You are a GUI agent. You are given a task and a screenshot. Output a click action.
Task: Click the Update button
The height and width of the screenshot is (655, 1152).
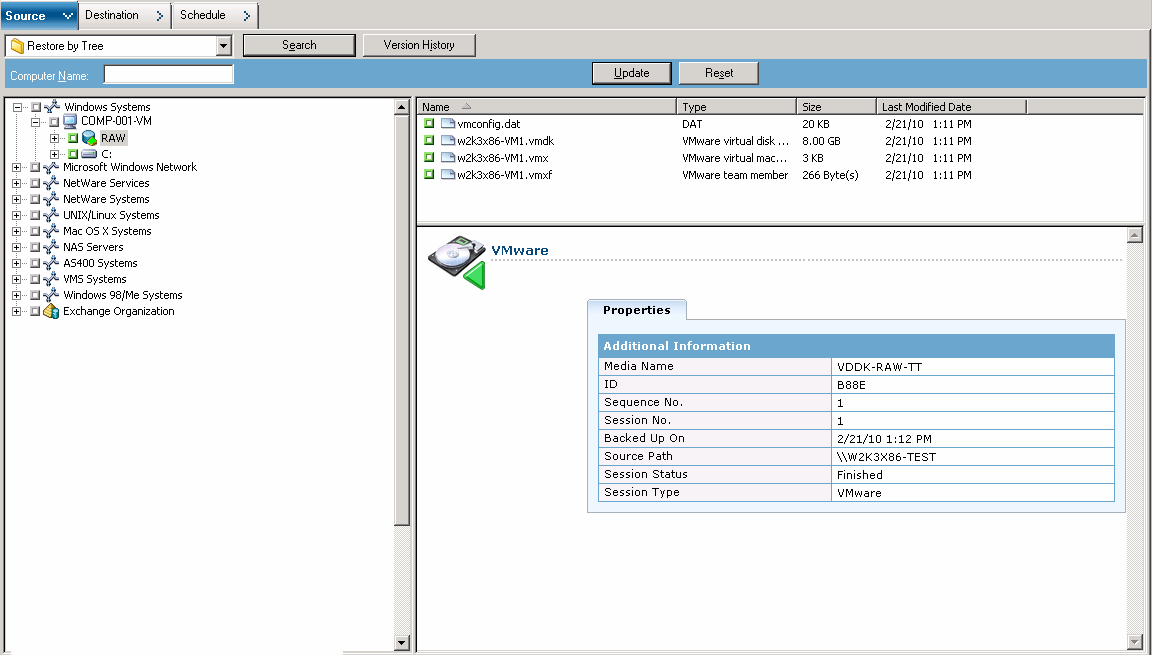631,72
